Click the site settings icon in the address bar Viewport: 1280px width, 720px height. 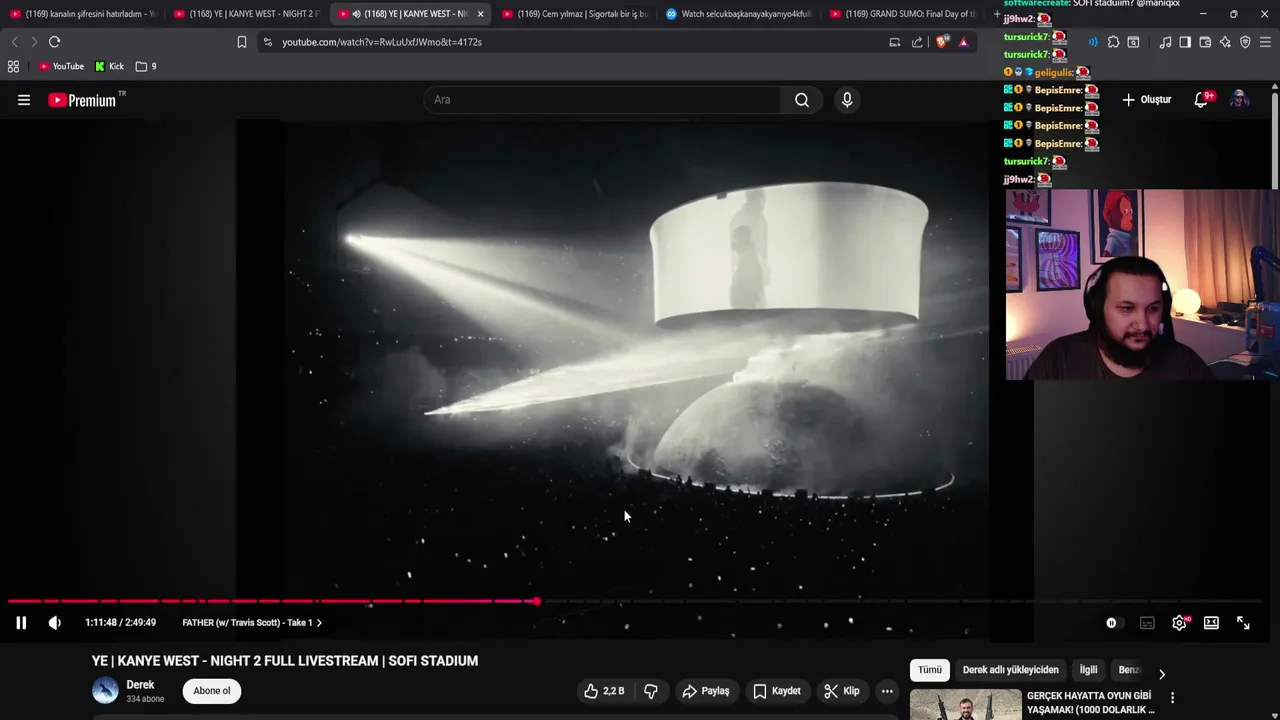coord(267,42)
